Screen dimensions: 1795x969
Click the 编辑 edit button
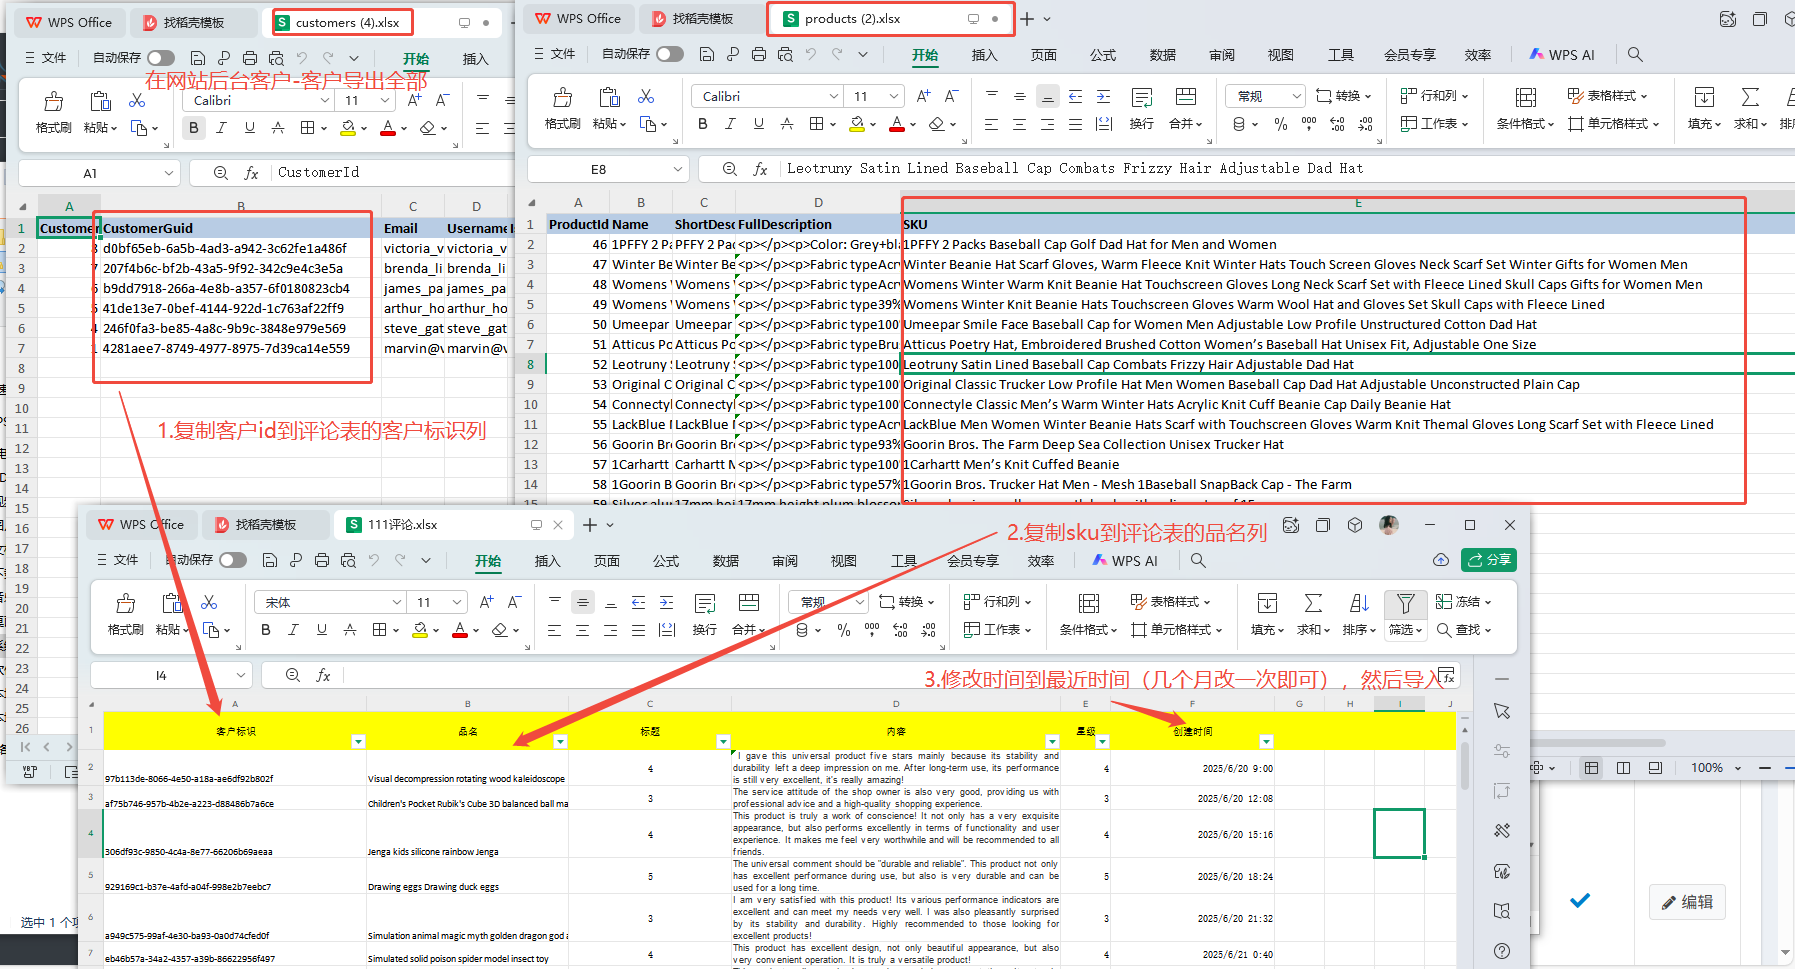click(1687, 902)
